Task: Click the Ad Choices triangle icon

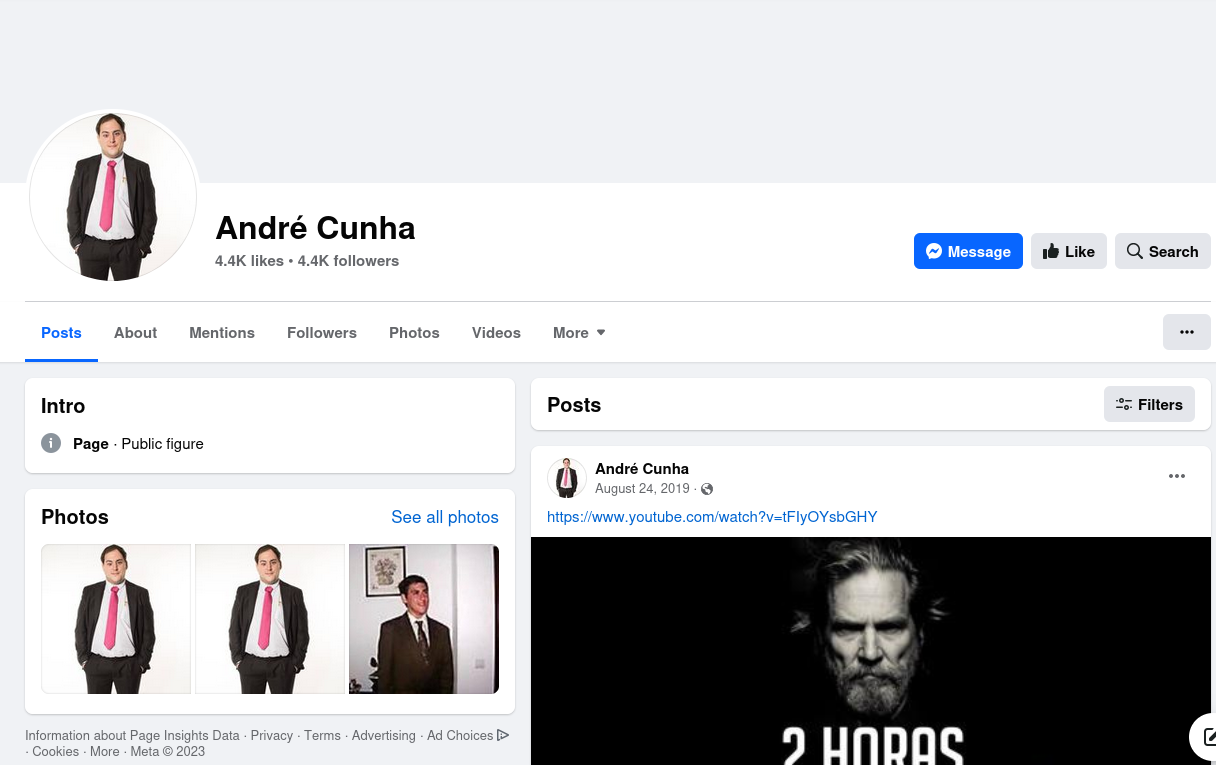Action: pyautogui.click(x=503, y=735)
